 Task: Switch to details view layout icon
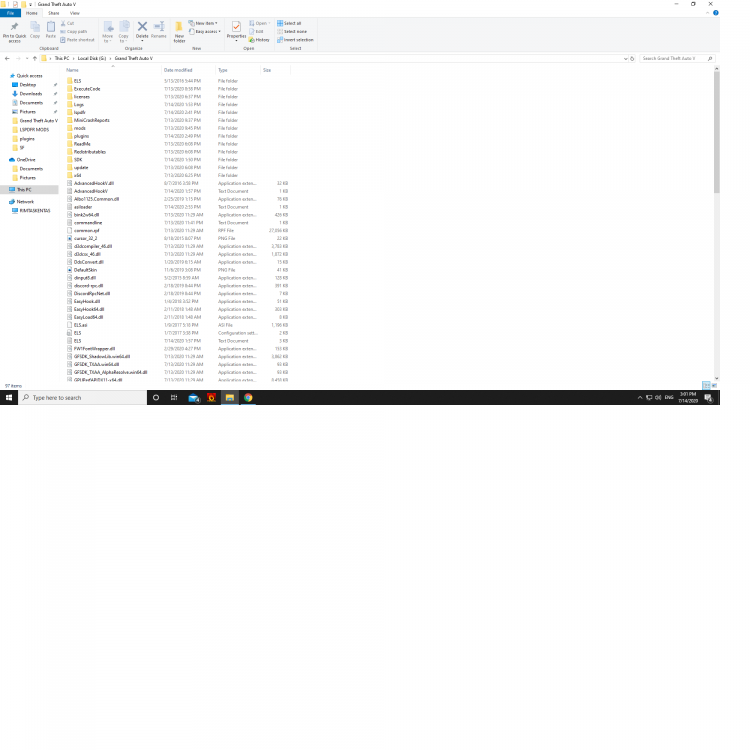coord(706,386)
